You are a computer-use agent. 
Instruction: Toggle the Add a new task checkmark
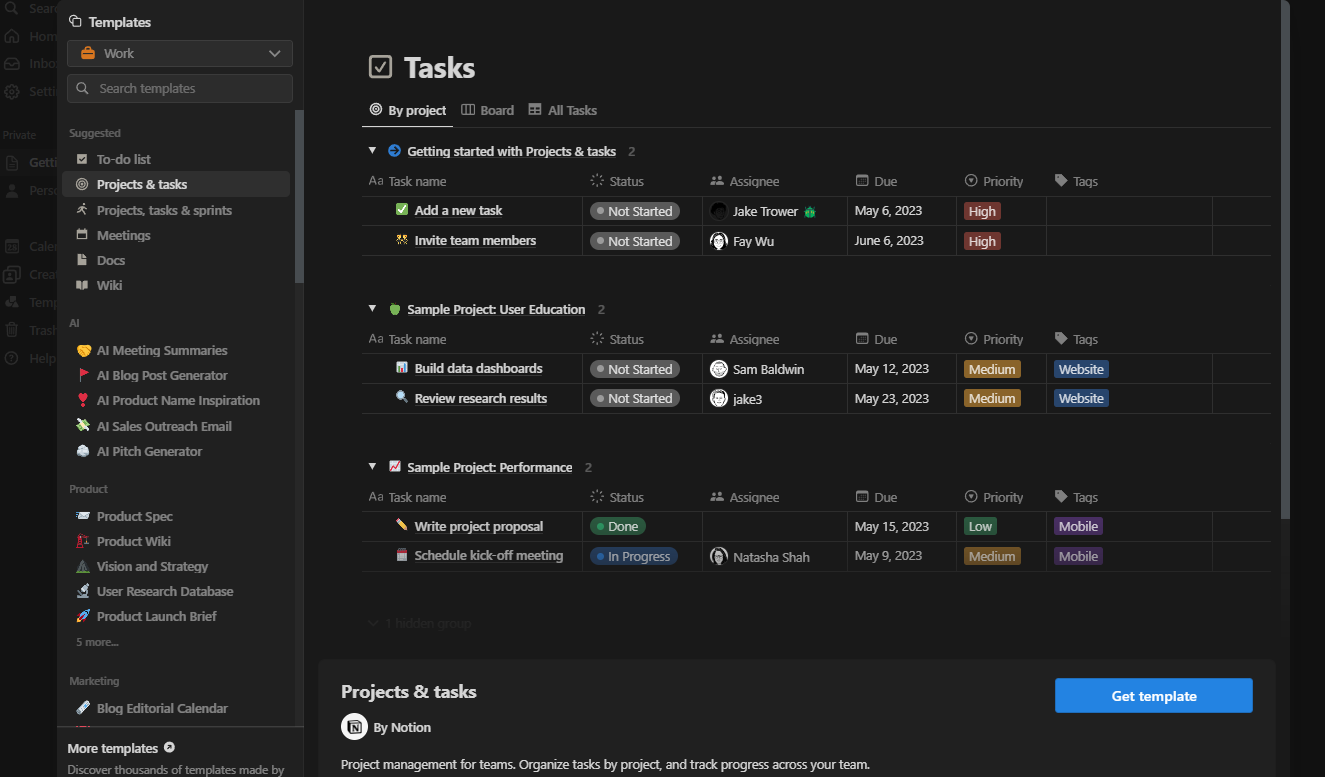tap(402, 210)
